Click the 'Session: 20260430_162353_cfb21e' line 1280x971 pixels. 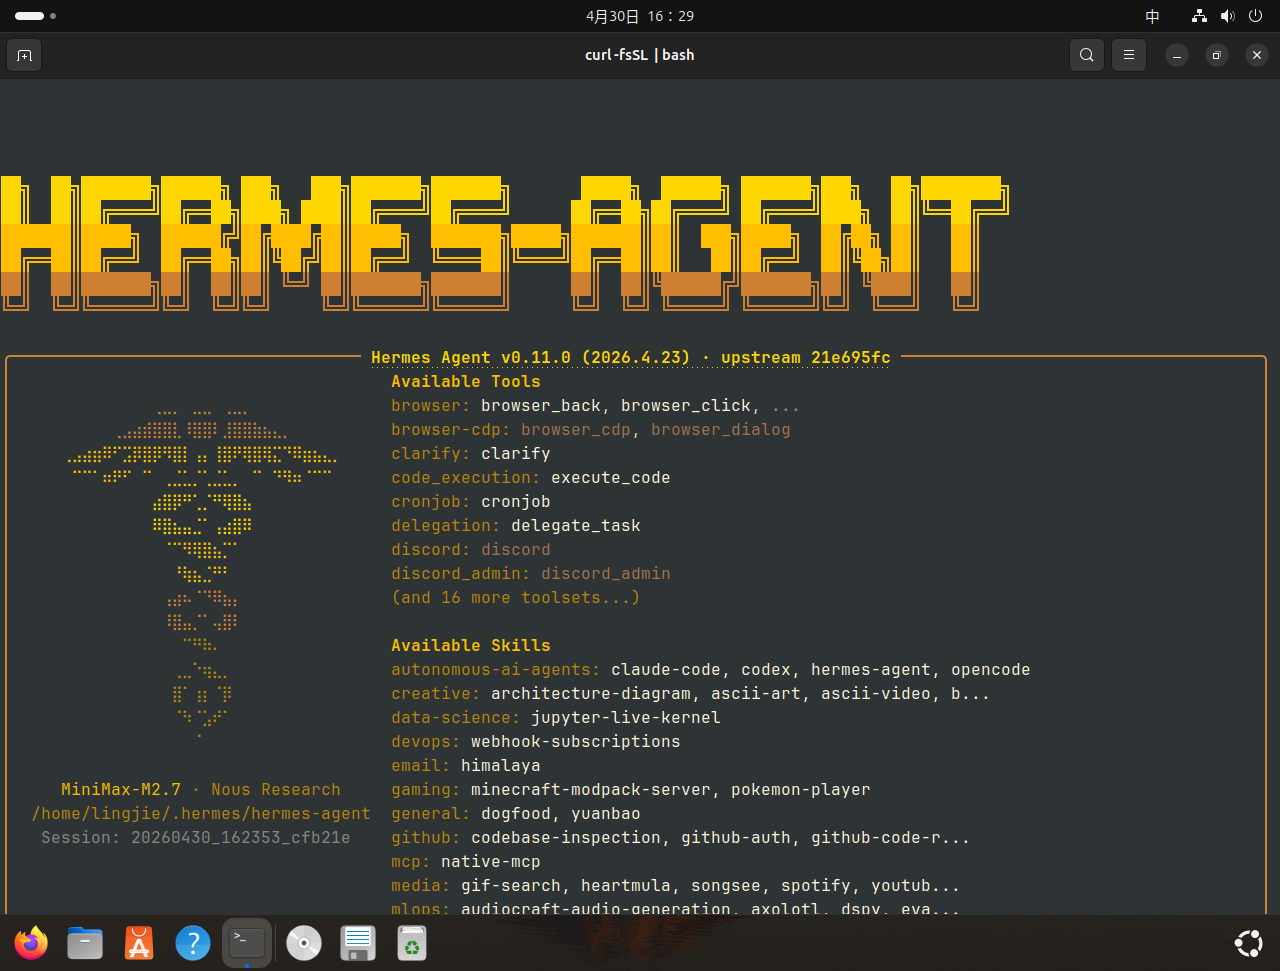(196, 837)
